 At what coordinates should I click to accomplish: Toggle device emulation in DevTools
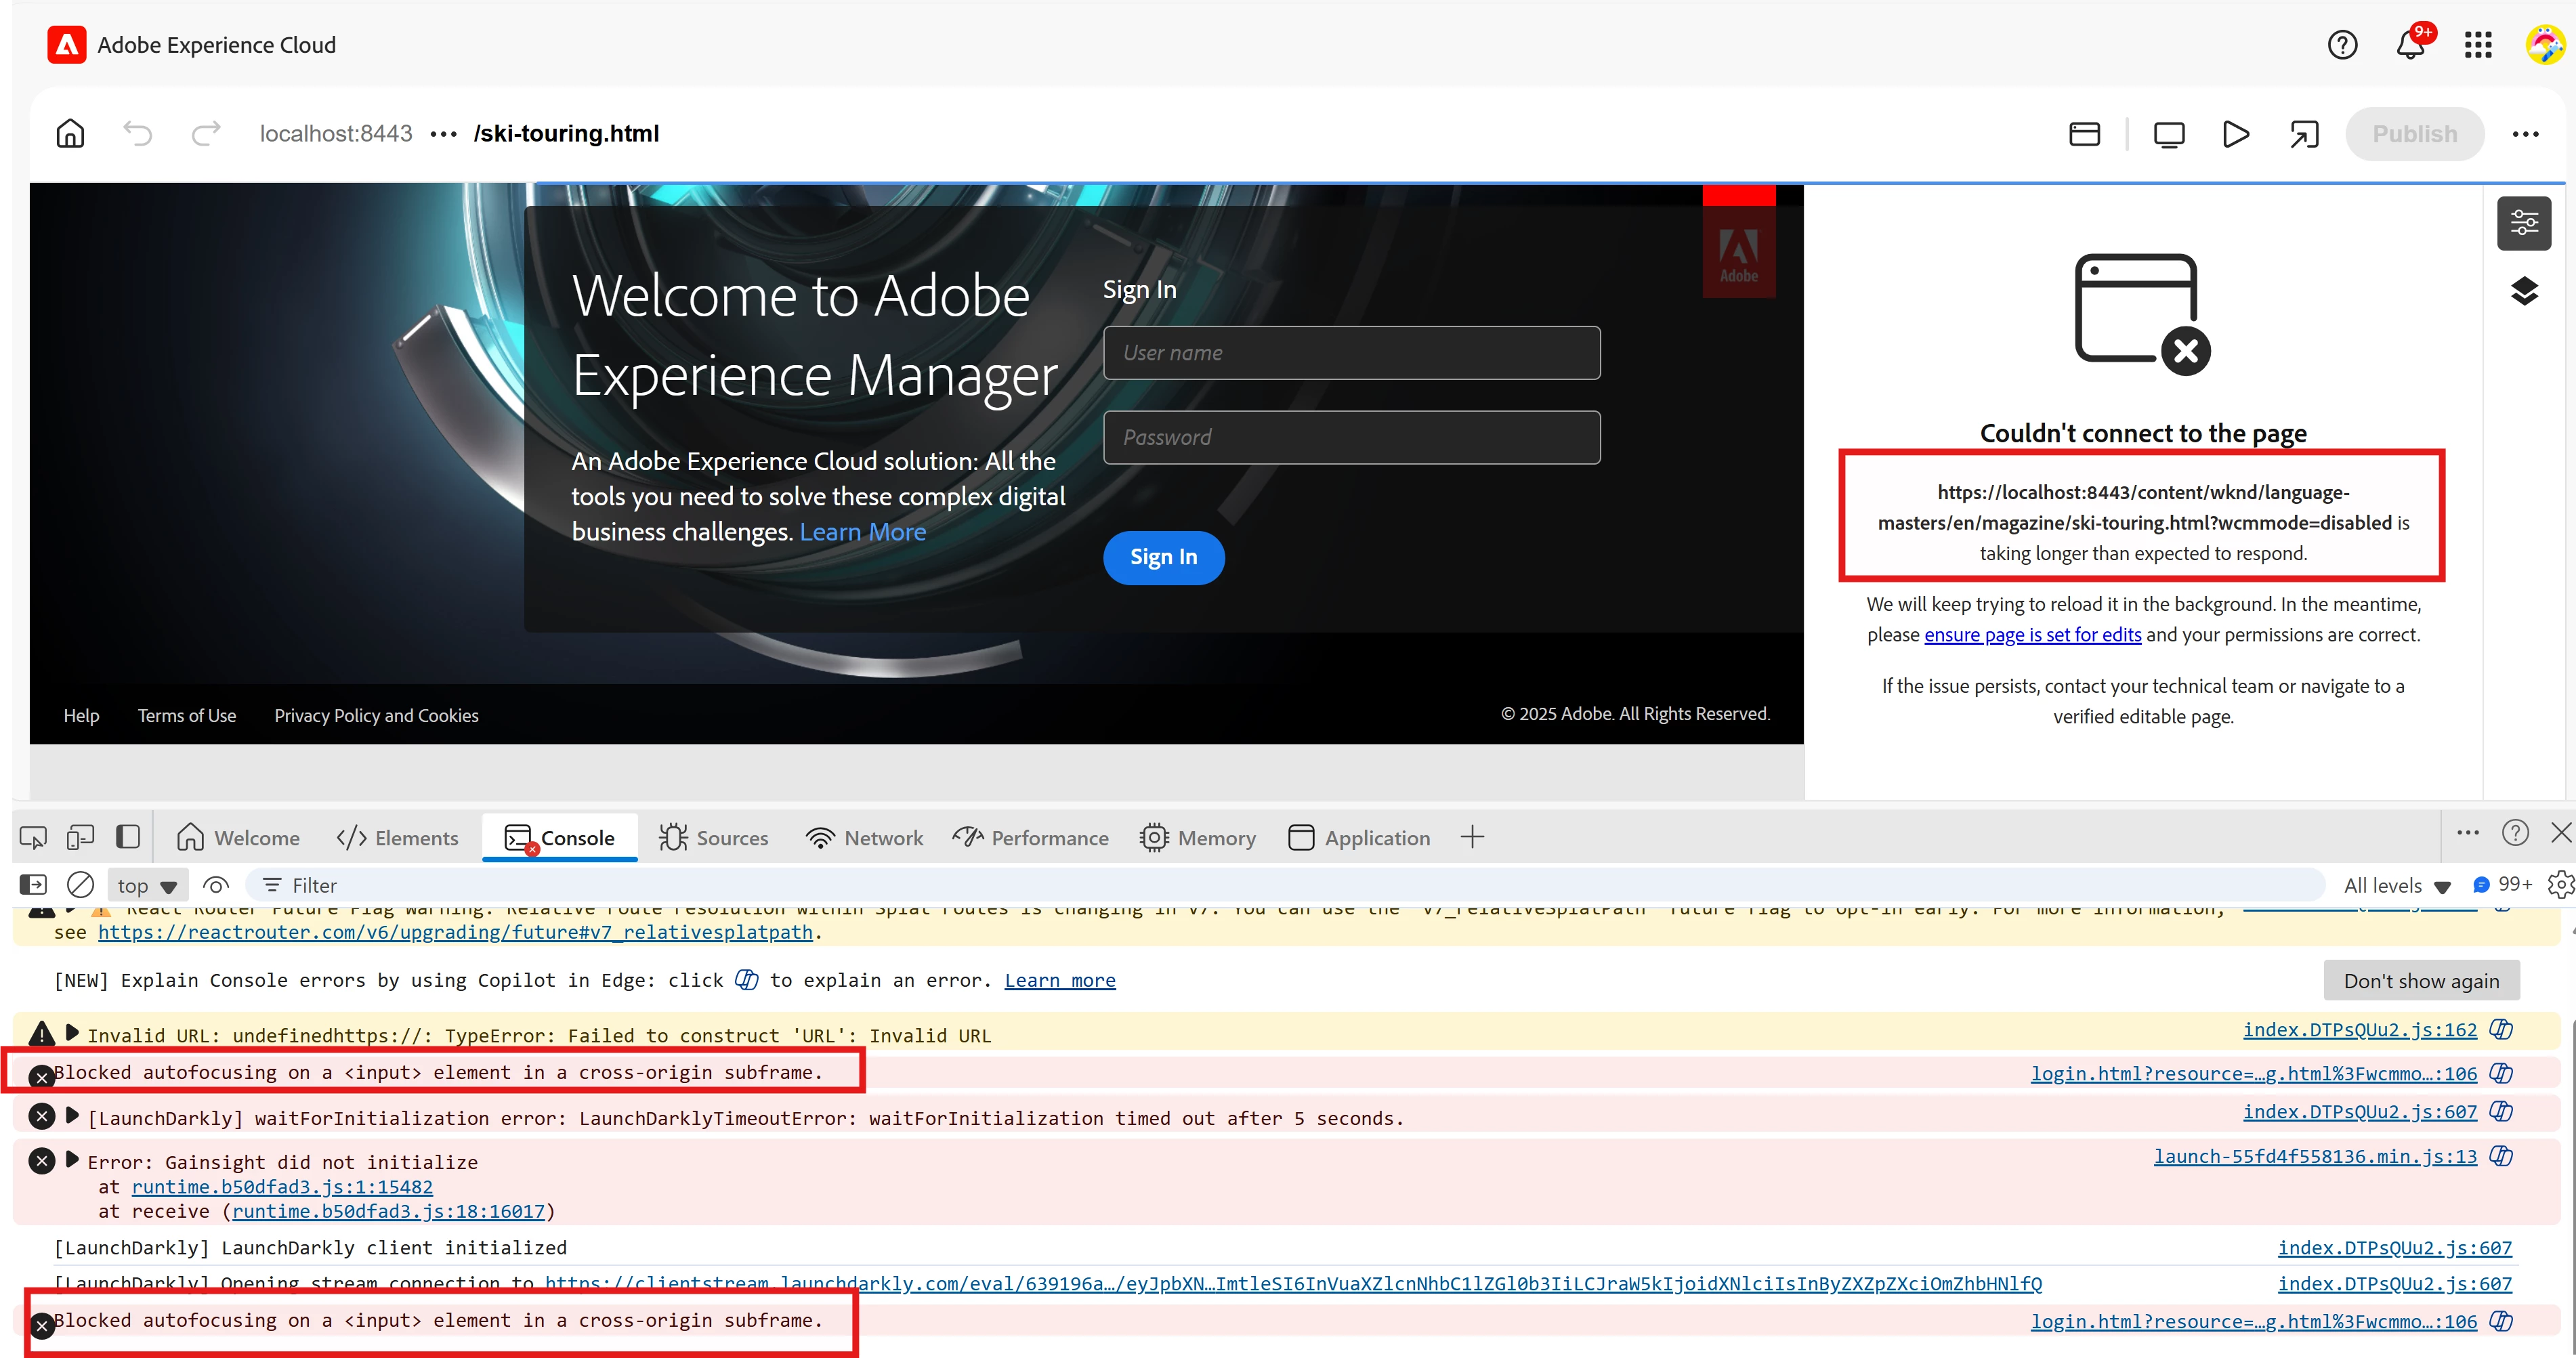pos(80,837)
